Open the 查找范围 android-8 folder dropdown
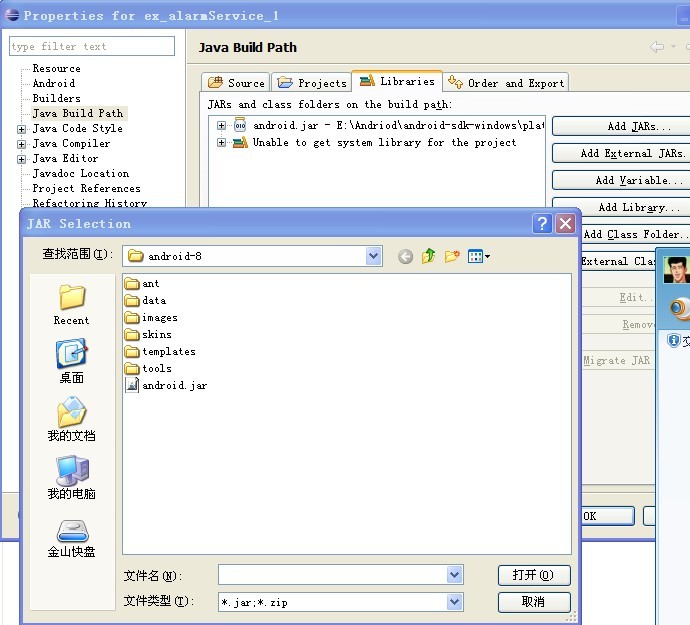 tap(373, 256)
